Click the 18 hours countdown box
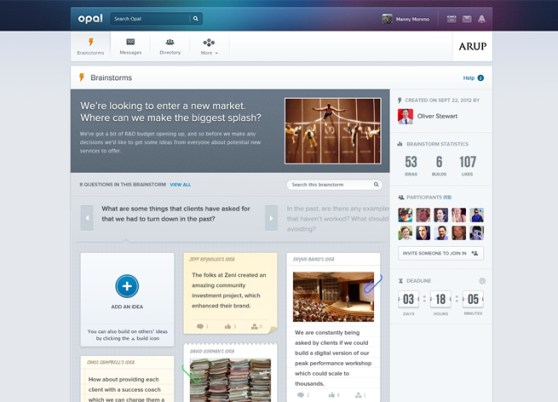 [441, 299]
